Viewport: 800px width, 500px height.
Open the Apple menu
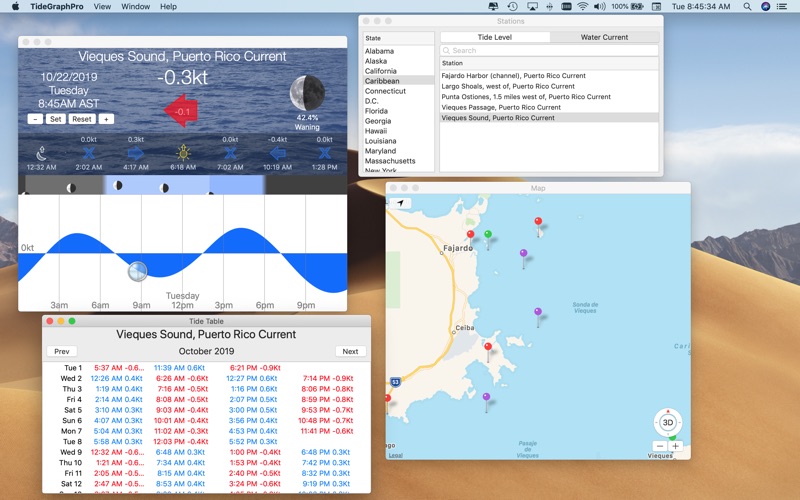[15, 7]
